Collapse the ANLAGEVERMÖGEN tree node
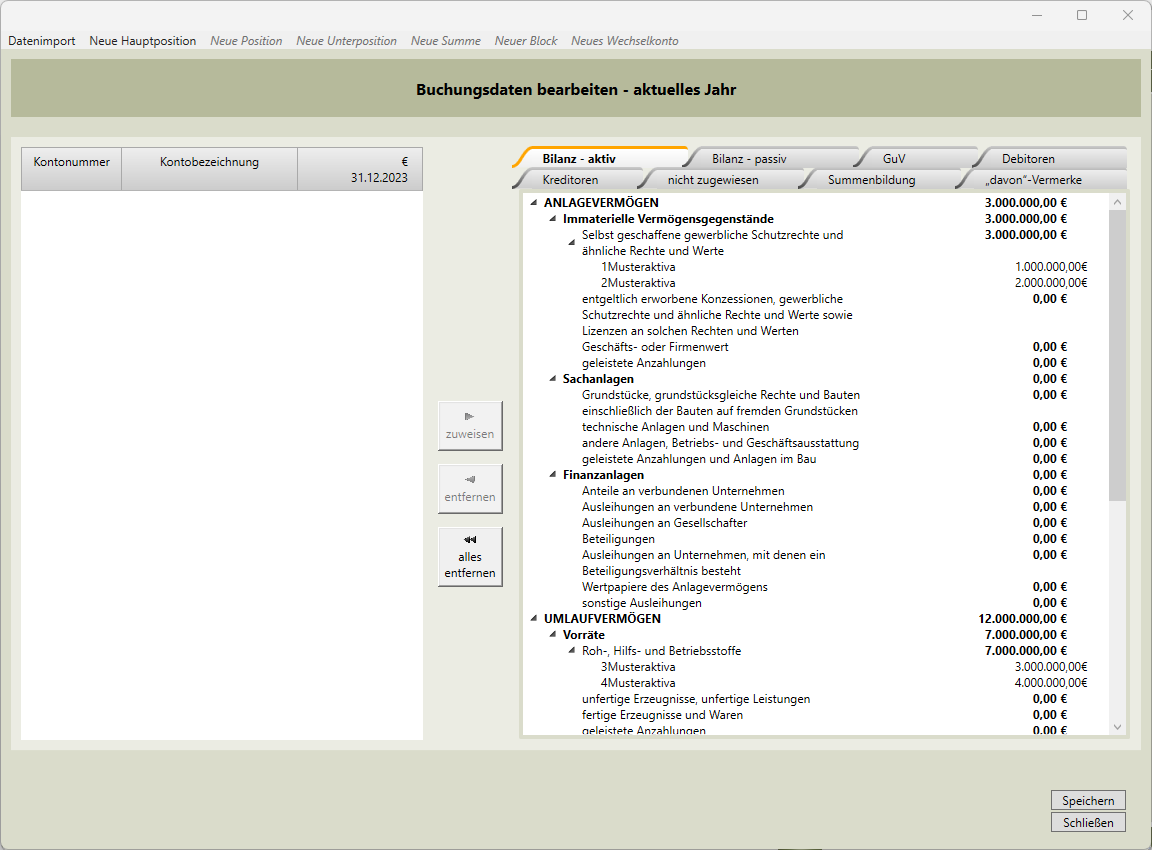The width and height of the screenshot is (1152, 850). click(533, 203)
